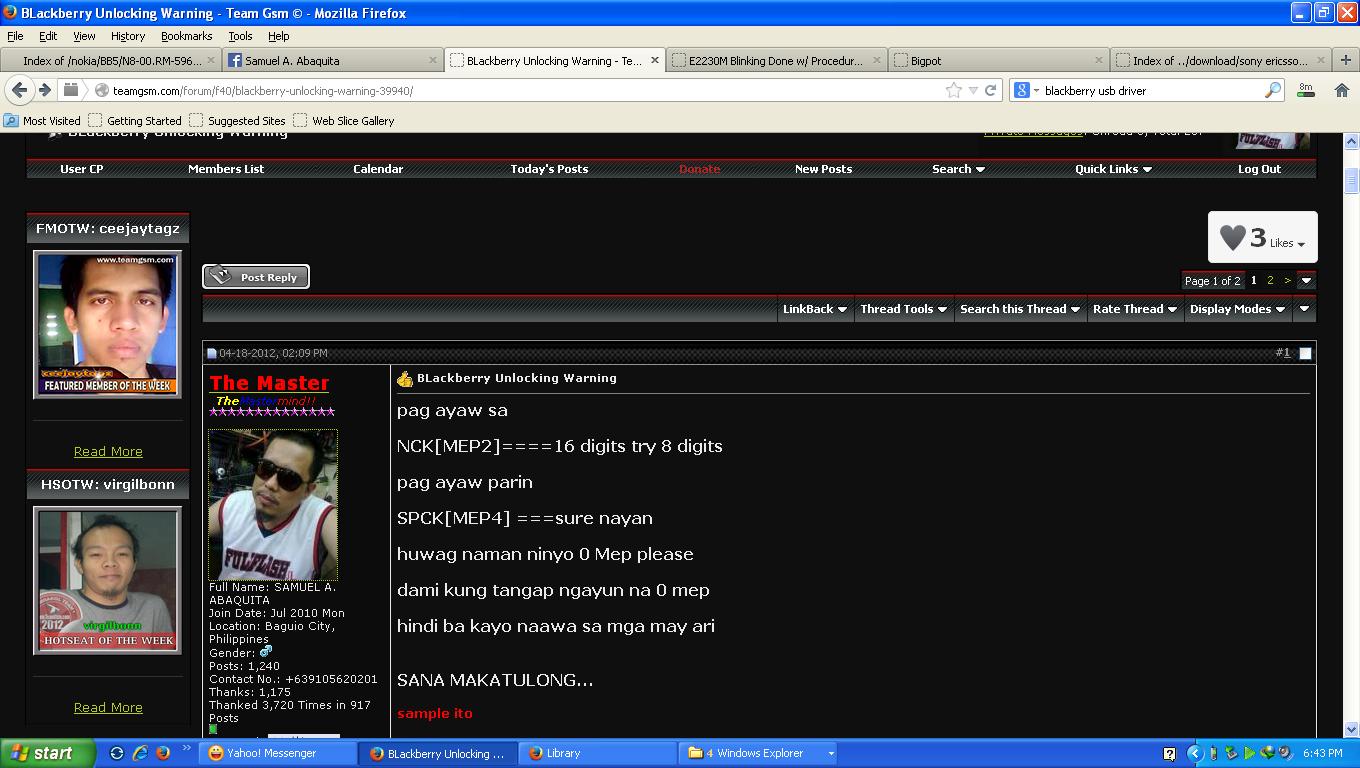The image size is (1360, 768).
Task: Go back with the Firefox back arrow
Action: [19, 90]
